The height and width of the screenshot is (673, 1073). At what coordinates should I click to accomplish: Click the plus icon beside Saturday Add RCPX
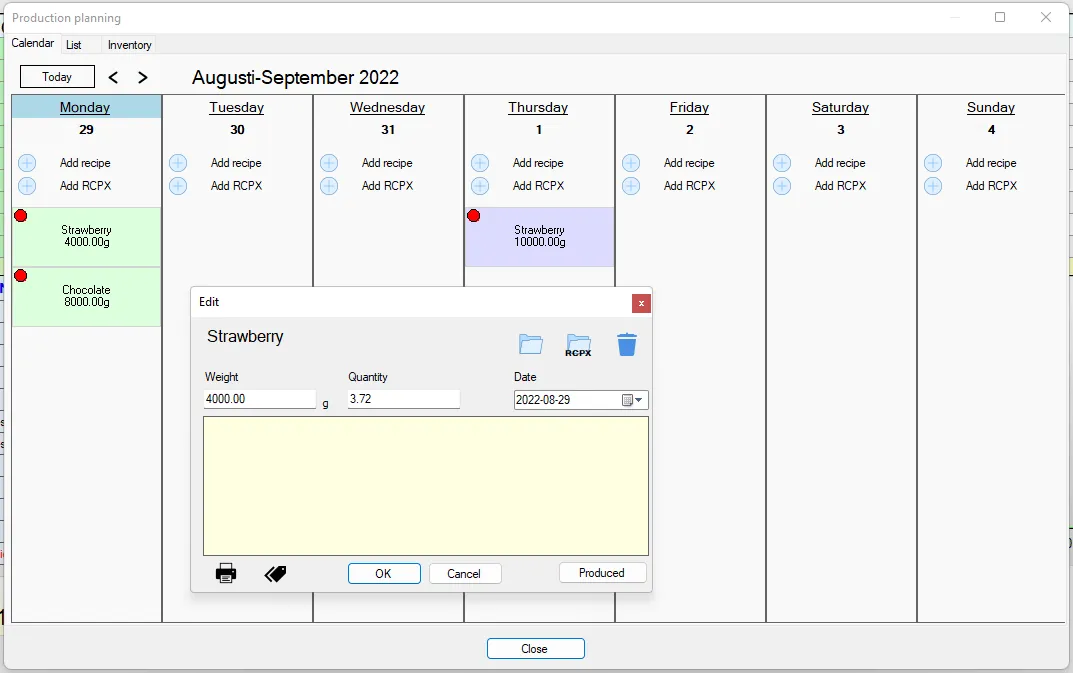coord(782,186)
